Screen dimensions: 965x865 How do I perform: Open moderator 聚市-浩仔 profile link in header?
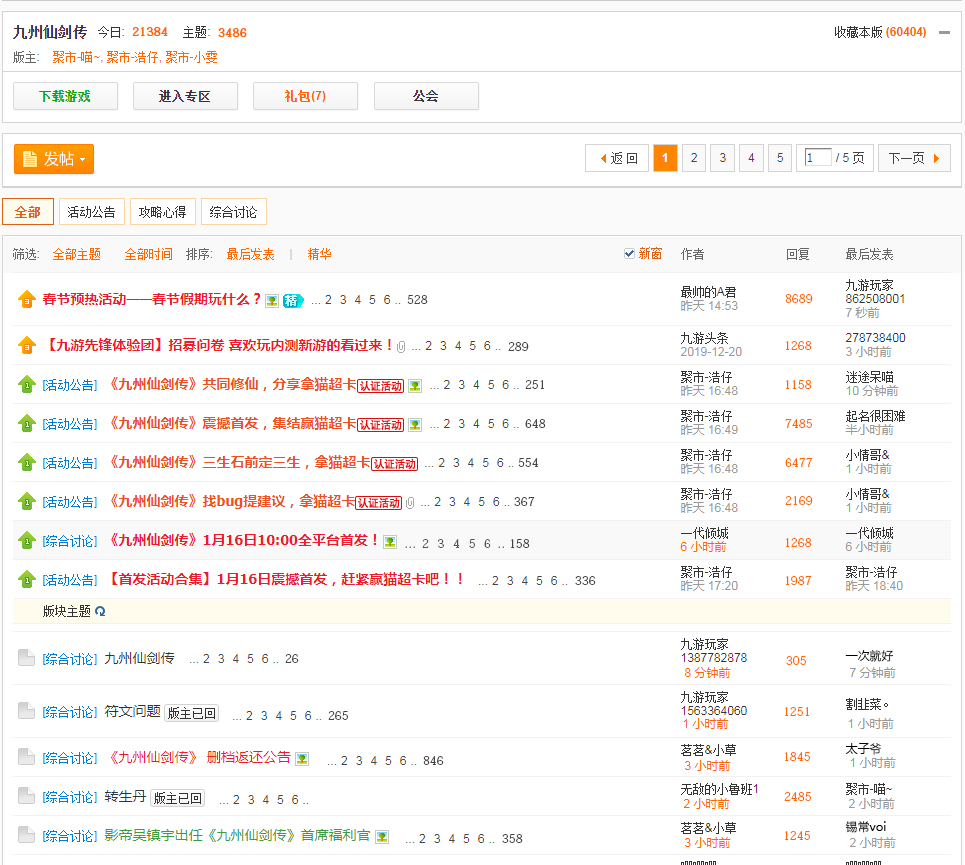coord(132,57)
